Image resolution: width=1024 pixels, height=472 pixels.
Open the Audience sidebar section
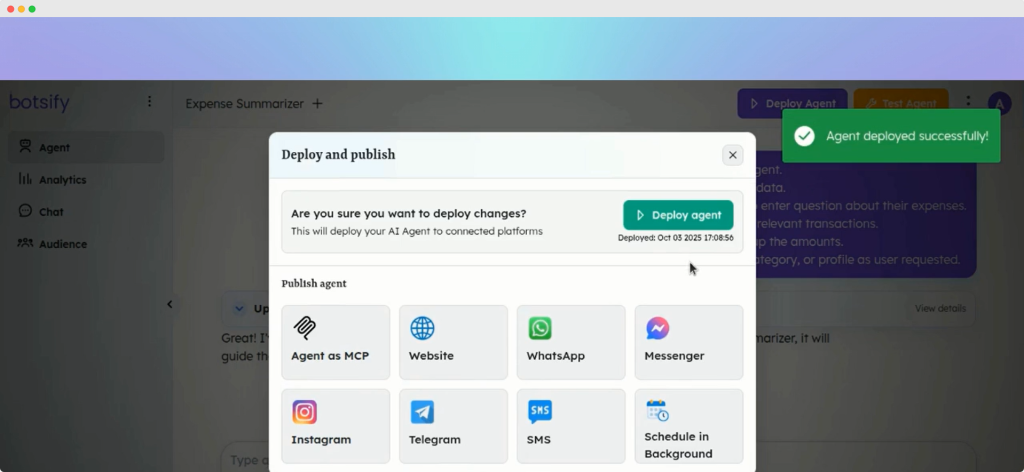[x=62, y=244]
